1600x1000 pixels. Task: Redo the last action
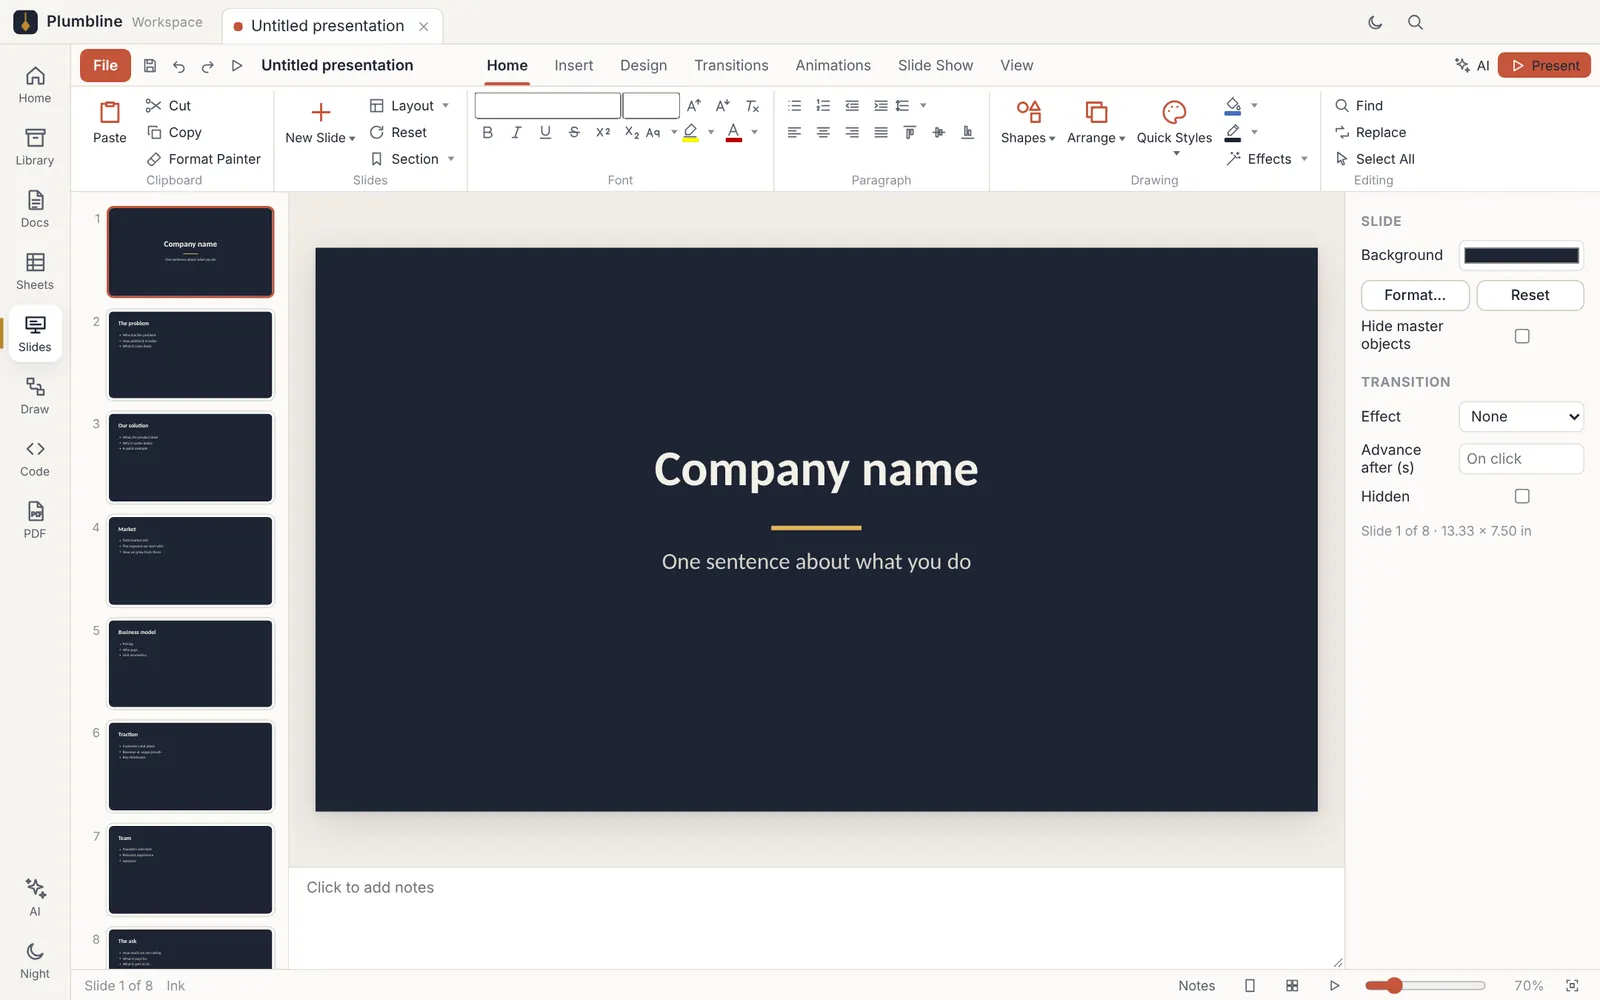pos(208,66)
